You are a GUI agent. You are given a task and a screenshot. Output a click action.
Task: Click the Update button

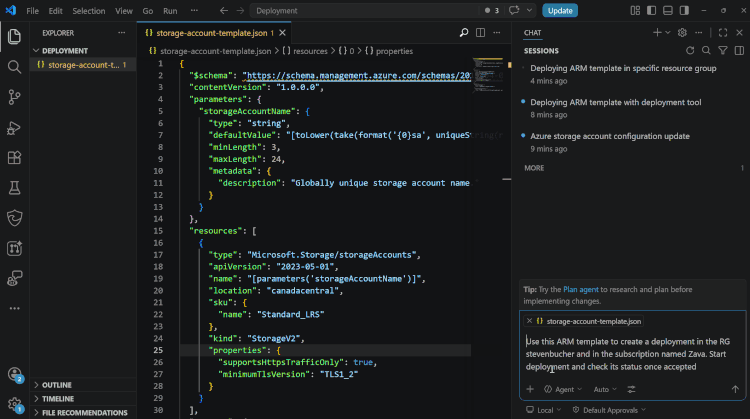560,11
